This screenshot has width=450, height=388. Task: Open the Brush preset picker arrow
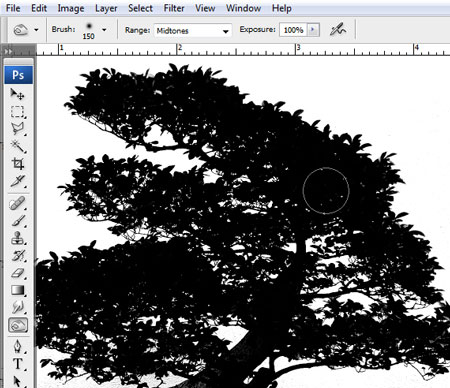[x=104, y=30]
